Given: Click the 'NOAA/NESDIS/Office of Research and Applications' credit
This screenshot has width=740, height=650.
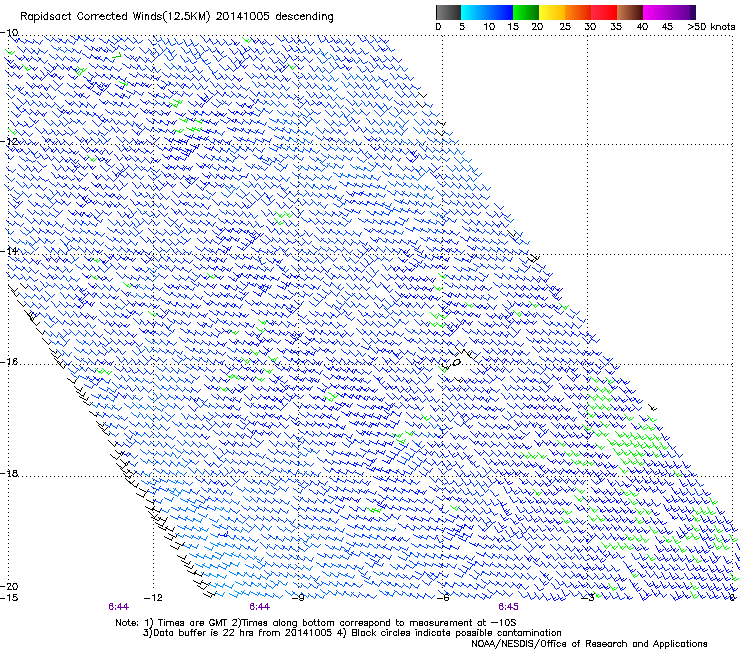Looking at the screenshot, I should click(x=589, y=644).
